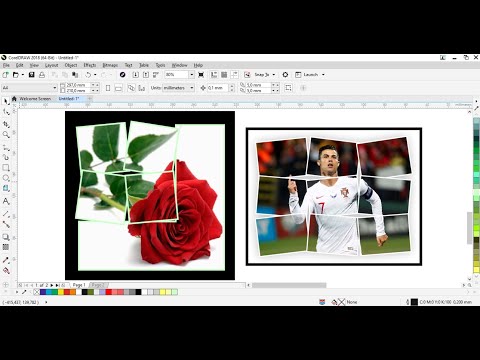Open the palette flyout arrow by the color bar
480x360 pixels.
point(16,292)
